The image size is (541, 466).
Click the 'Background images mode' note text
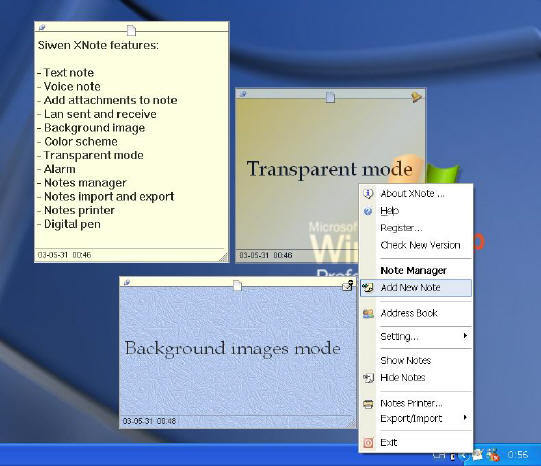pos(233,348)
